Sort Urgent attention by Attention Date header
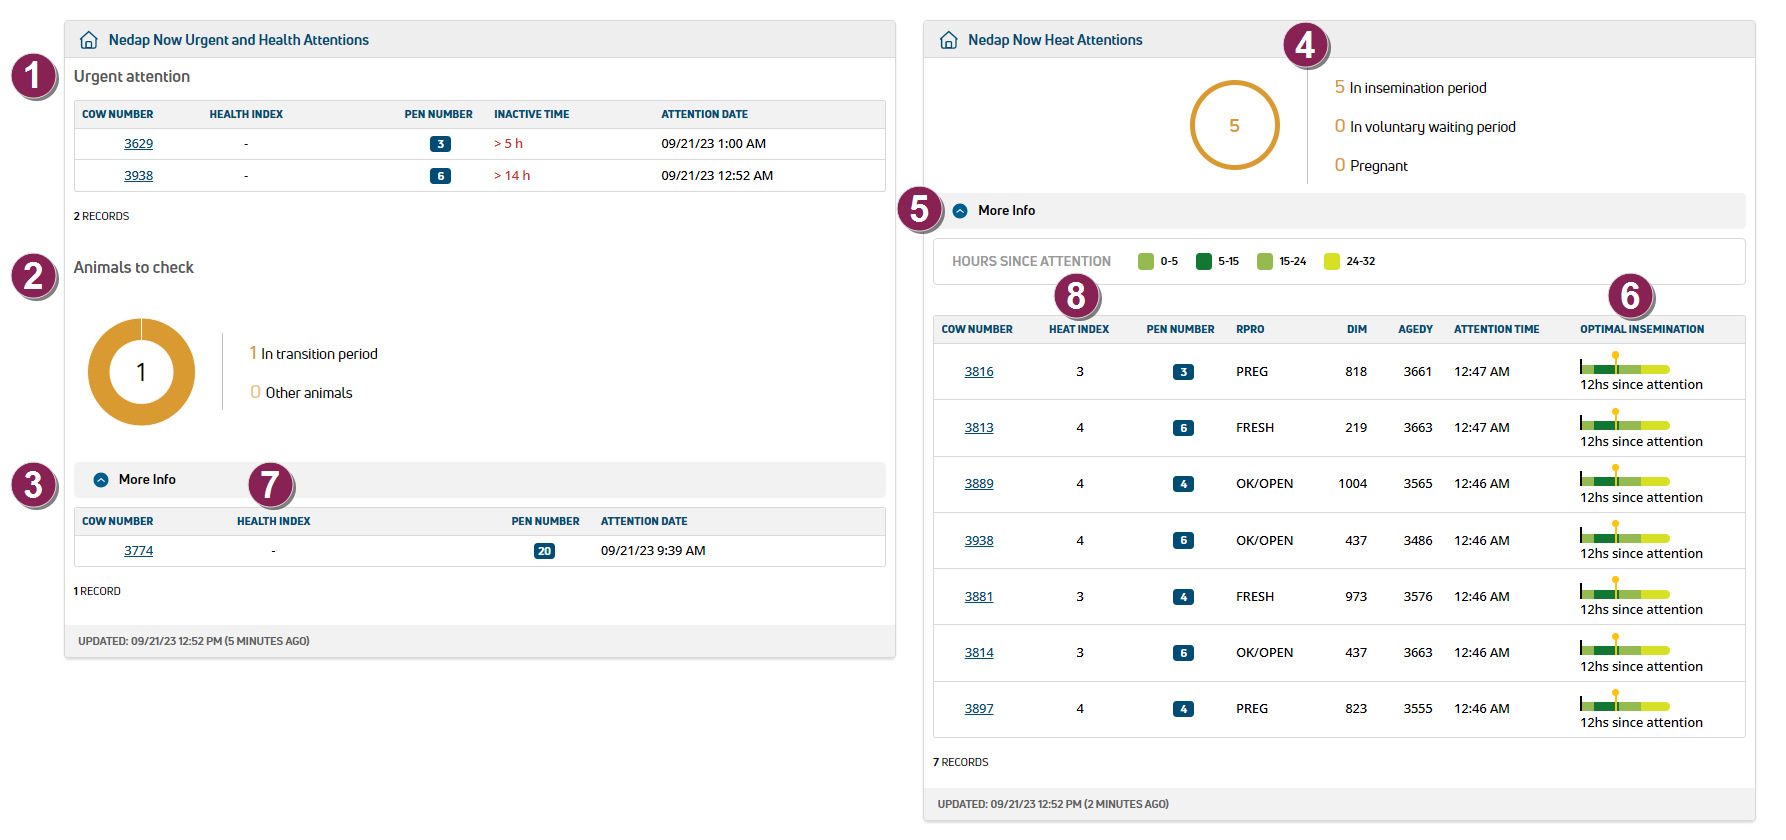The image size is (1786, 840). 704,115
